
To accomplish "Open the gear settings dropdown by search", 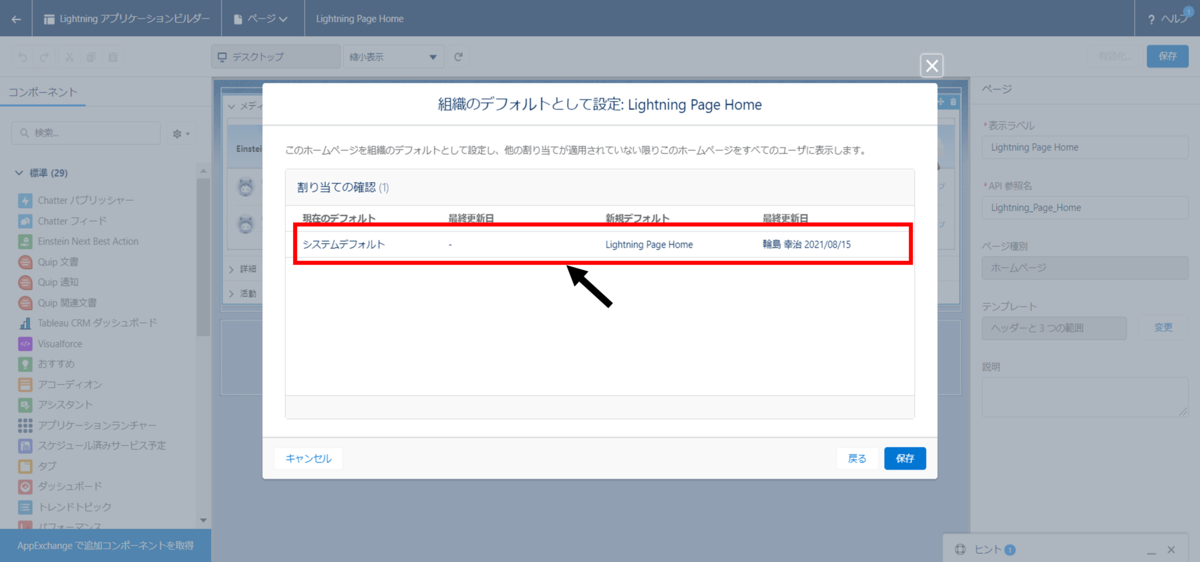I will pos(181,133).
